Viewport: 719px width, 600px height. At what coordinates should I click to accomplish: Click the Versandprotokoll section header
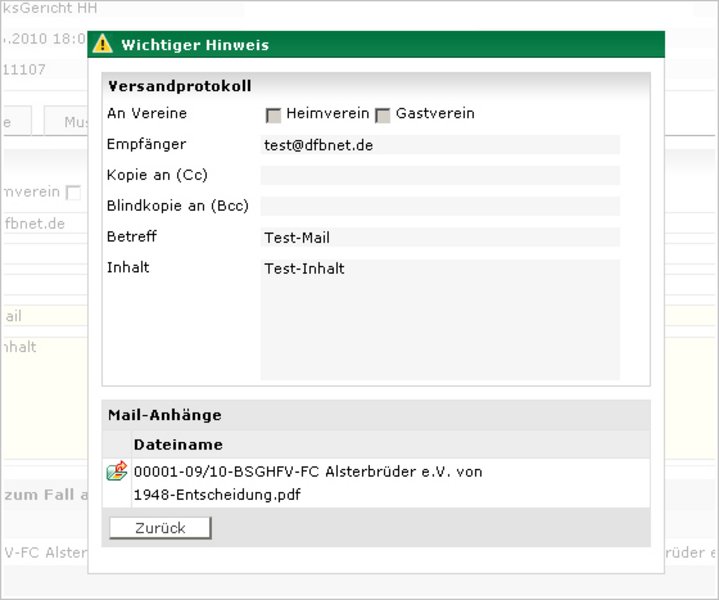tap(179, 86)
